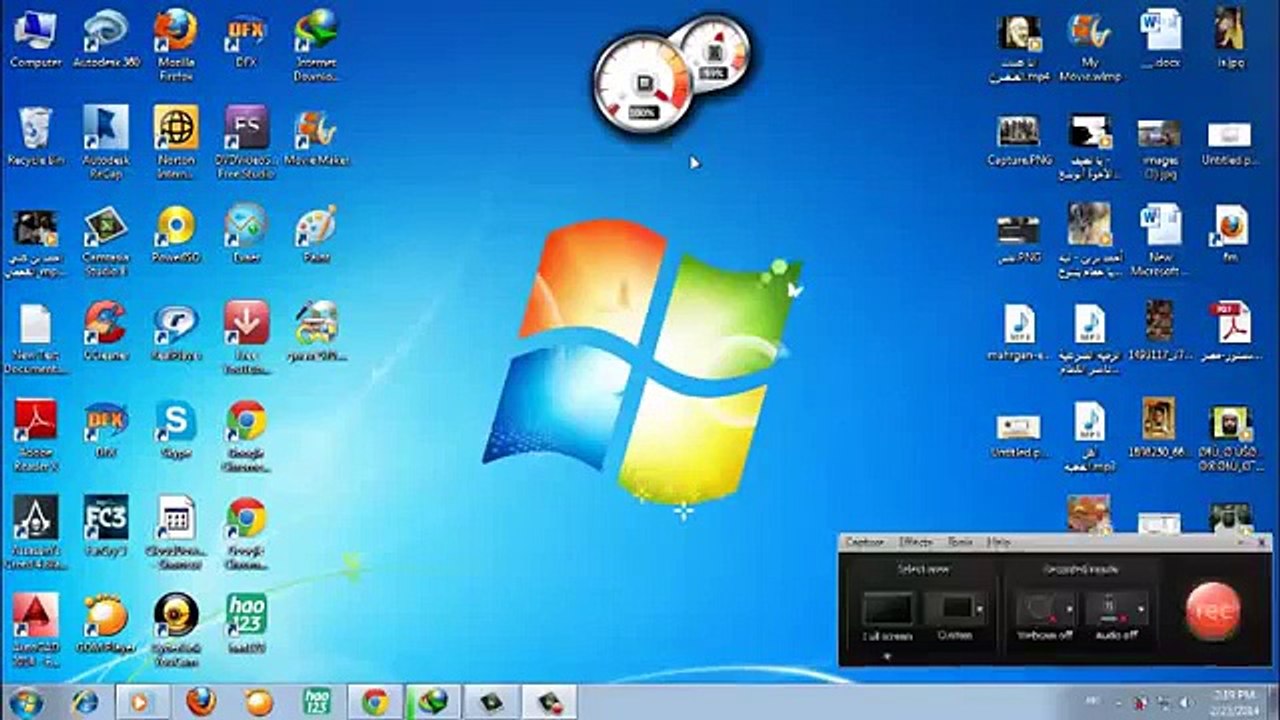This screenshot has width=1280, height=720.
Task: Select the PDF file icon on desktop
Action: click(1231, 332)
